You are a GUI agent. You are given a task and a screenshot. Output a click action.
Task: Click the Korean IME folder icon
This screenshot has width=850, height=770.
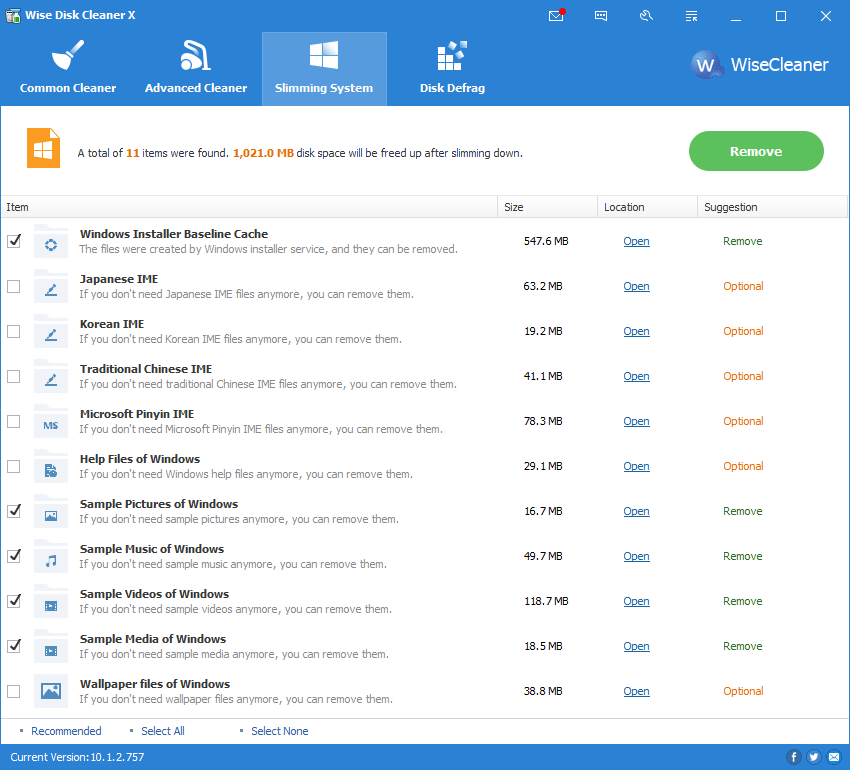click(51, 331)
